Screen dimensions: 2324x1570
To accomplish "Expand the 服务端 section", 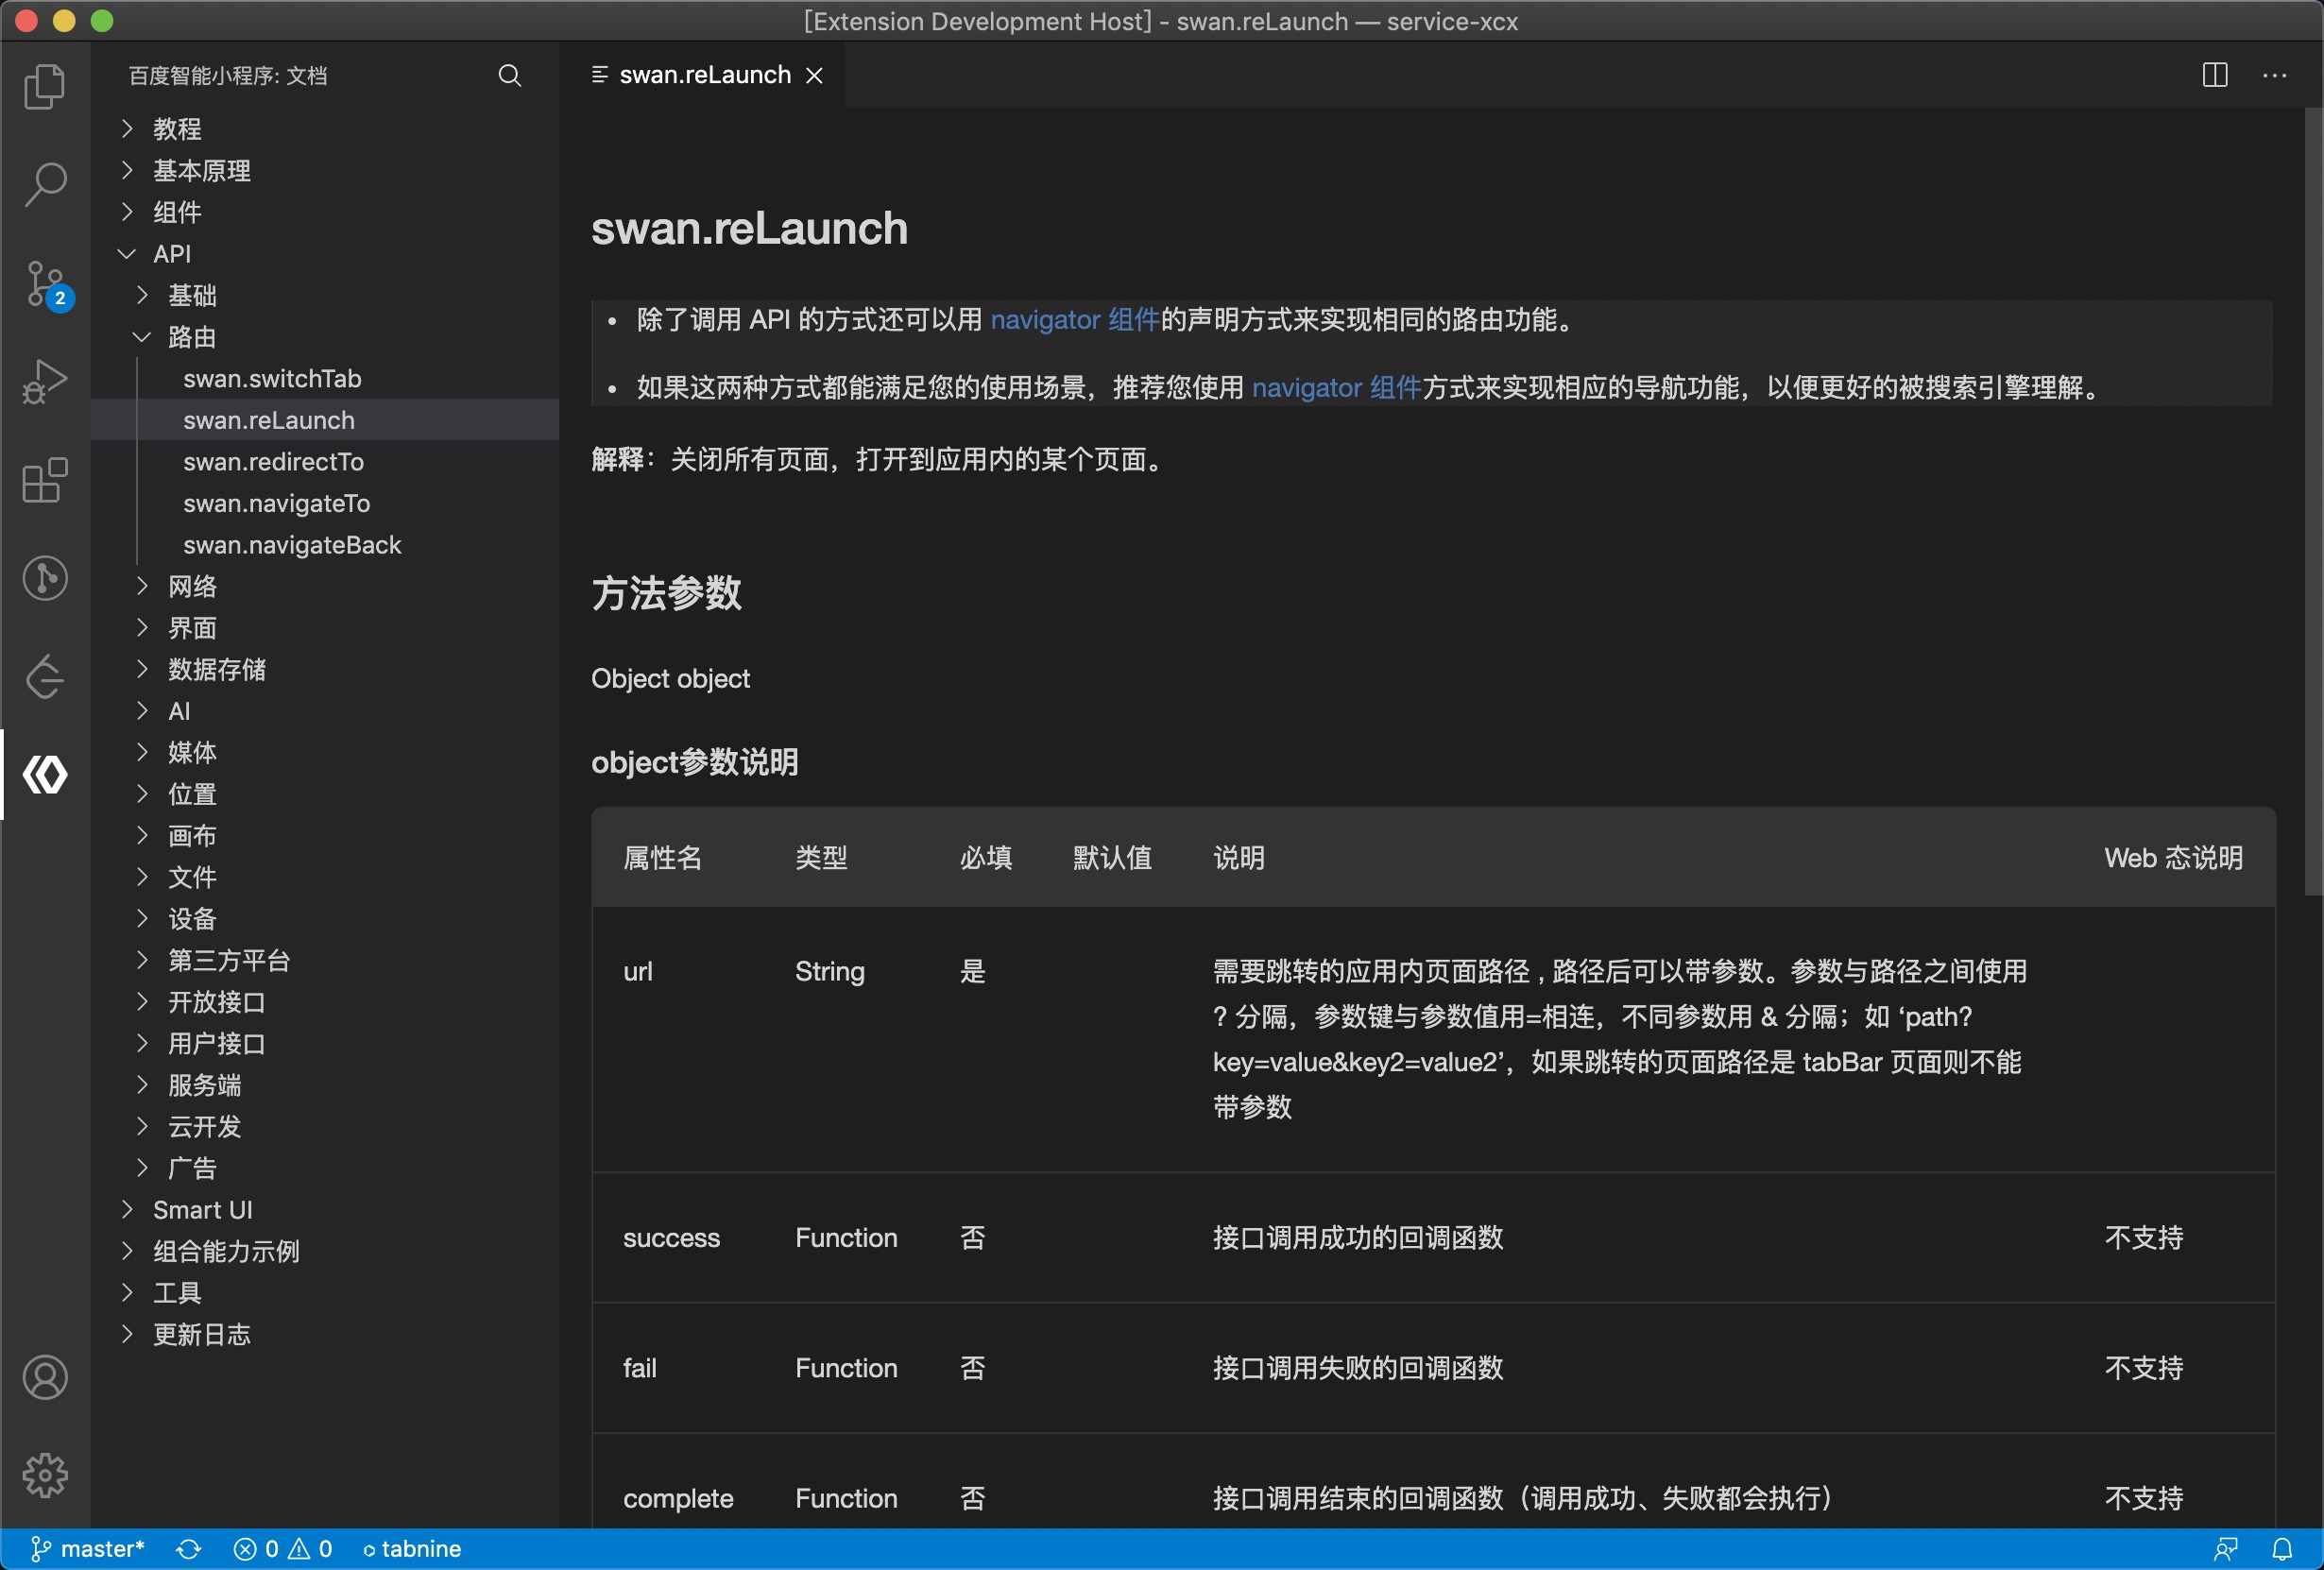I will pyautogui.click(x=325, y=1085).
